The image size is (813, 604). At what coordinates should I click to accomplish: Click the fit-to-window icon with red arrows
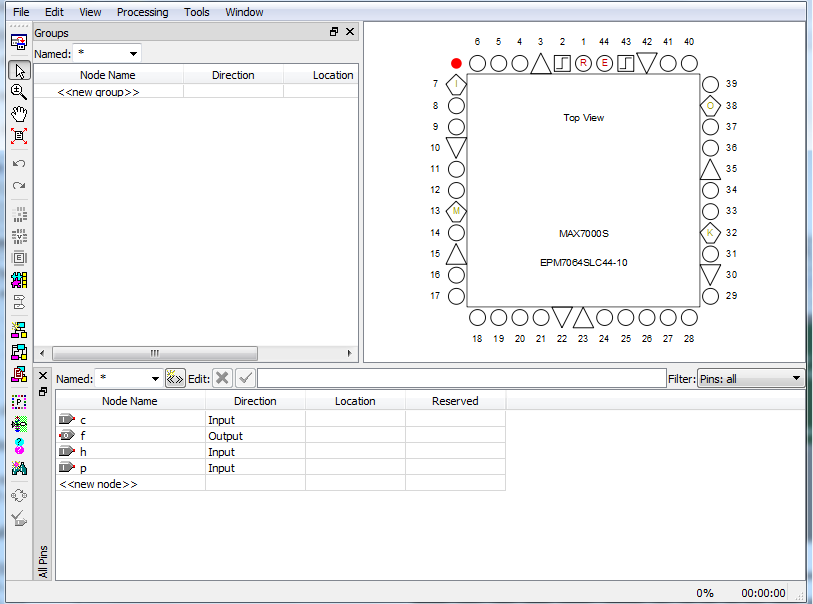click(x=19, y=136)
